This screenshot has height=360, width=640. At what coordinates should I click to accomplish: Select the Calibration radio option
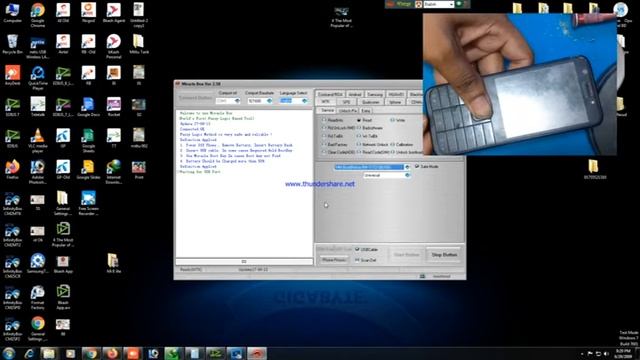(402, 144)
